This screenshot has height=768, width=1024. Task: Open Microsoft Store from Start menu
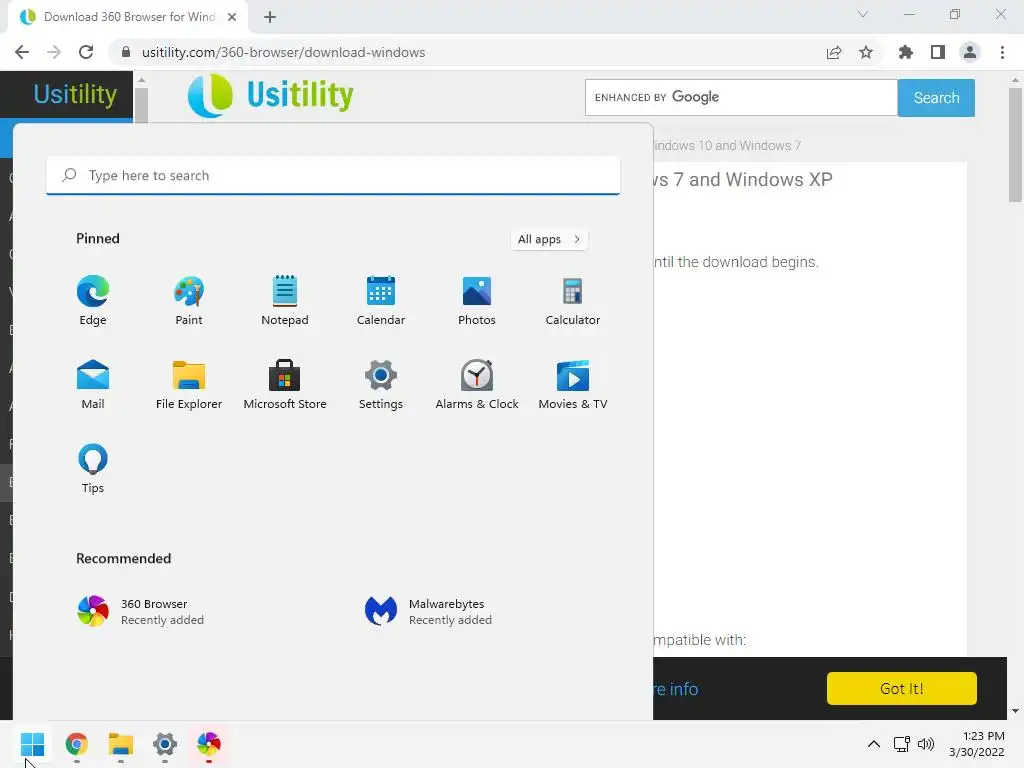point(285,384)
